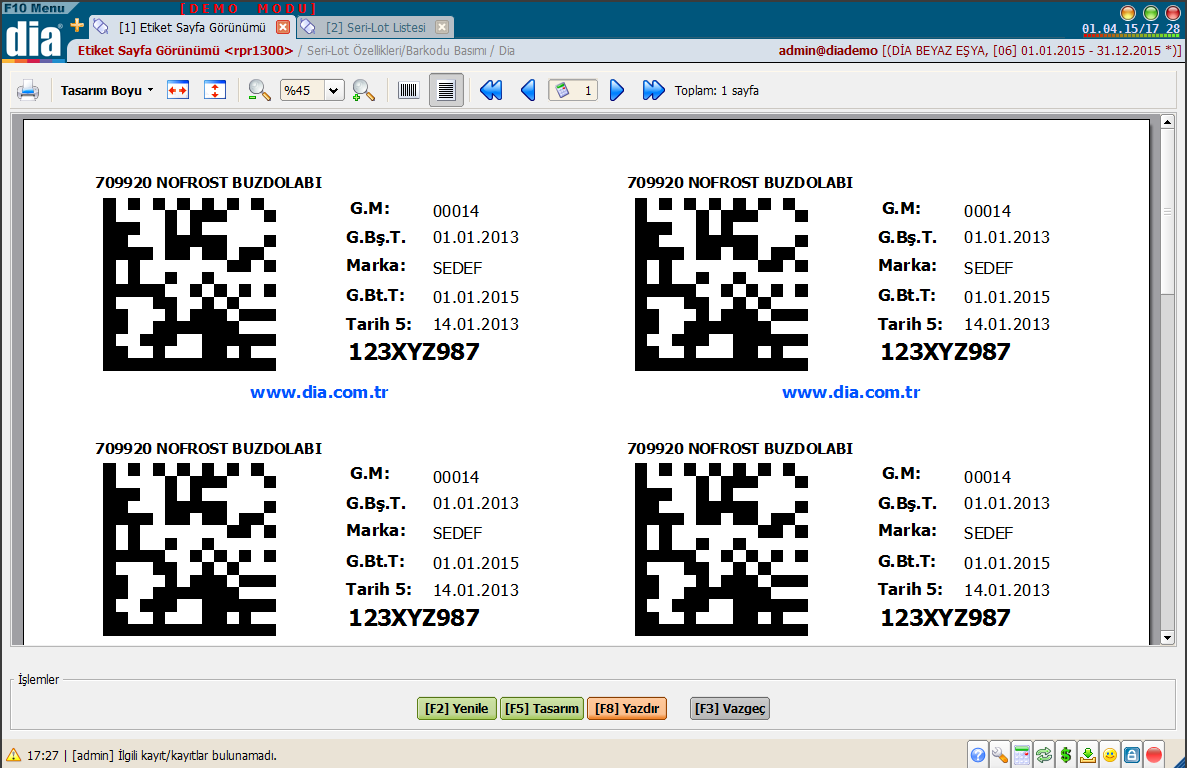Click admin@diademo user text
Image resolution: width=1187 pixels, height=768 pixels.
[828, 51]
